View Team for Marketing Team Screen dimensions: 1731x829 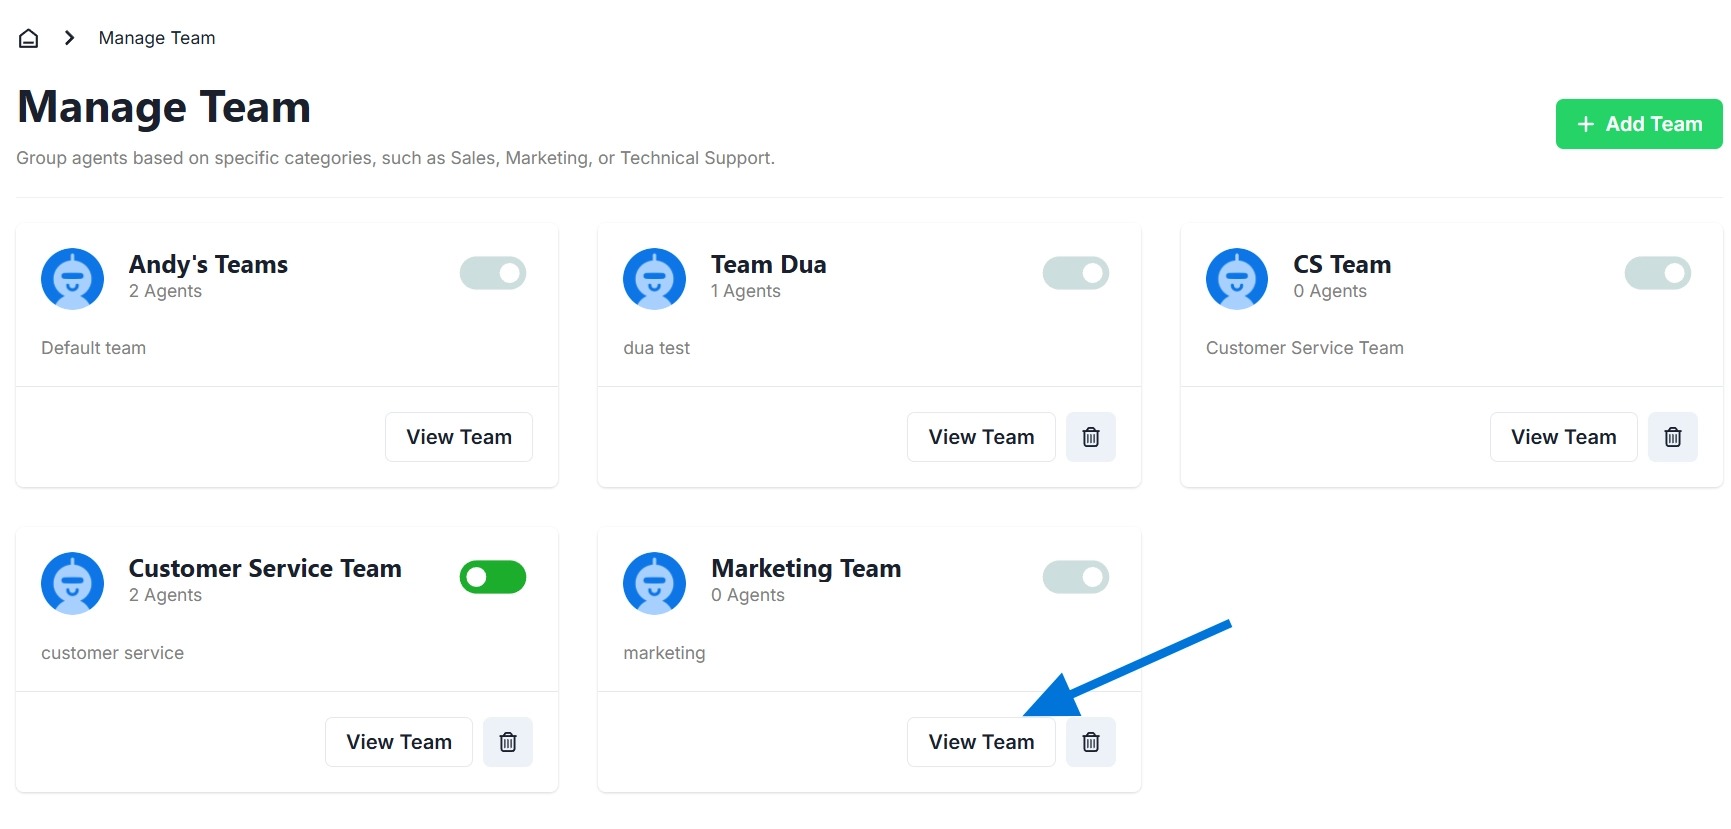coord(980,742)
